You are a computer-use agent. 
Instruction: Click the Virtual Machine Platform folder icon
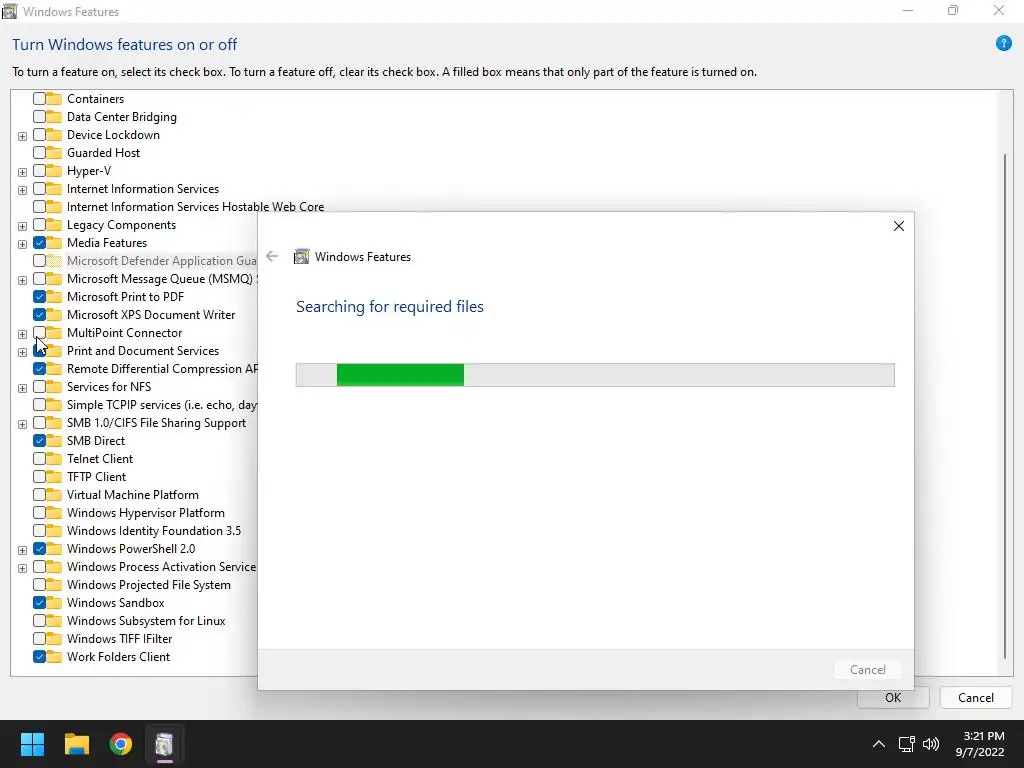click(54, 495)
